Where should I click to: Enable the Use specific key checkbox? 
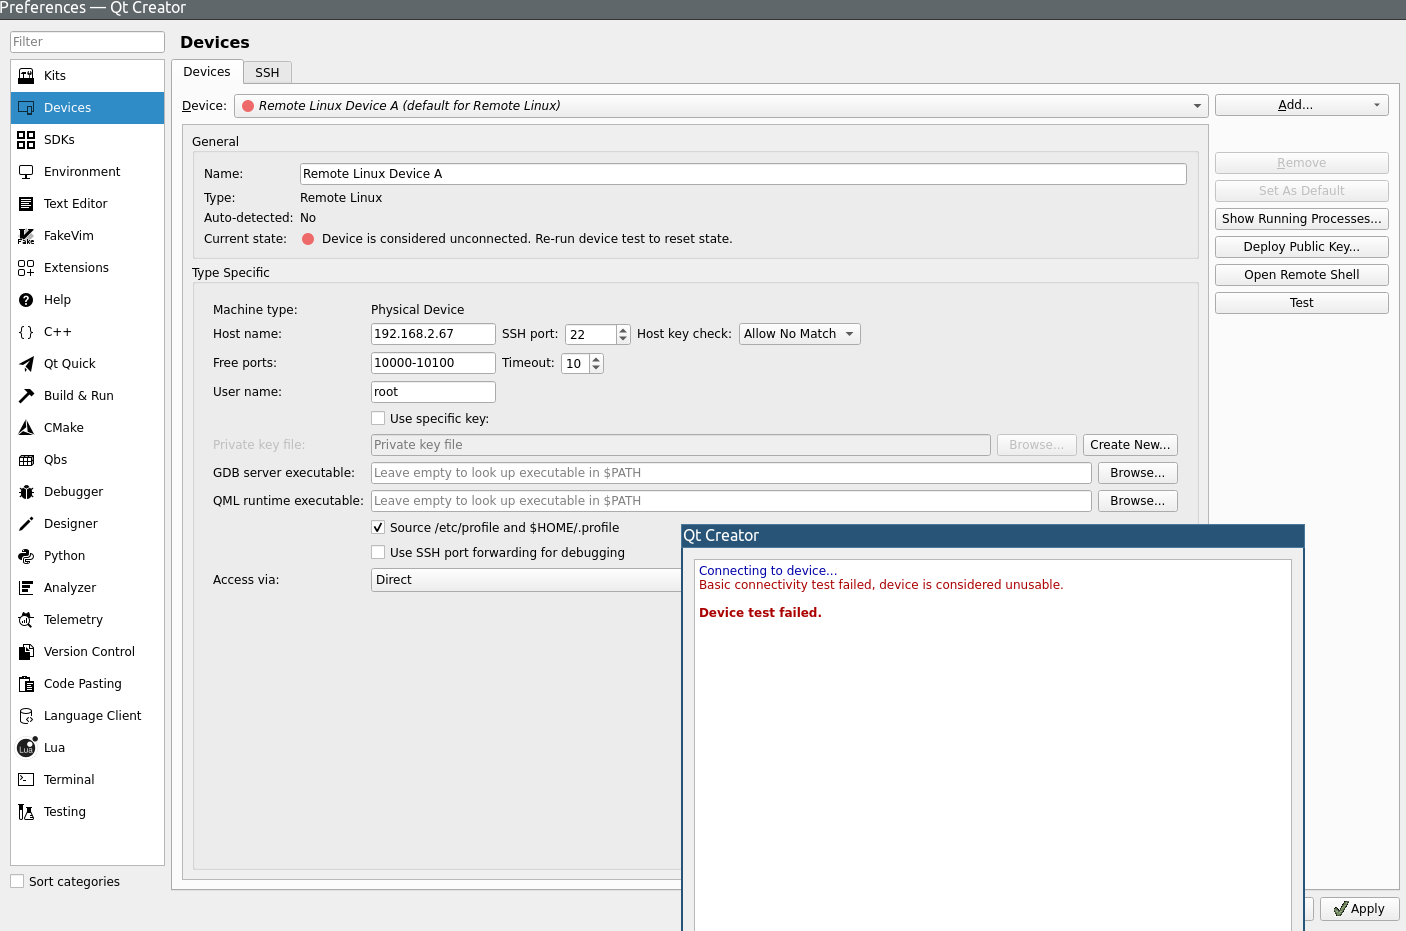coord(378,418)
